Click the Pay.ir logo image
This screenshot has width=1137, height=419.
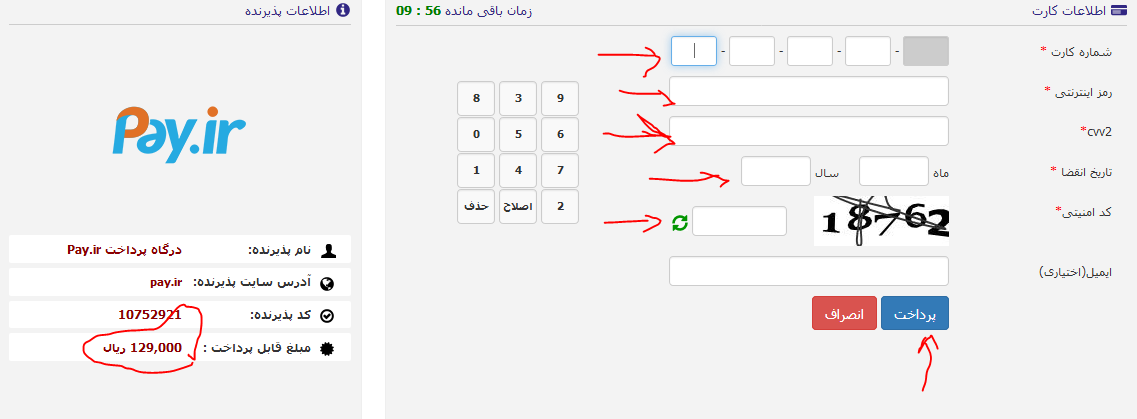pyautogui.click(x=179, y=134)
